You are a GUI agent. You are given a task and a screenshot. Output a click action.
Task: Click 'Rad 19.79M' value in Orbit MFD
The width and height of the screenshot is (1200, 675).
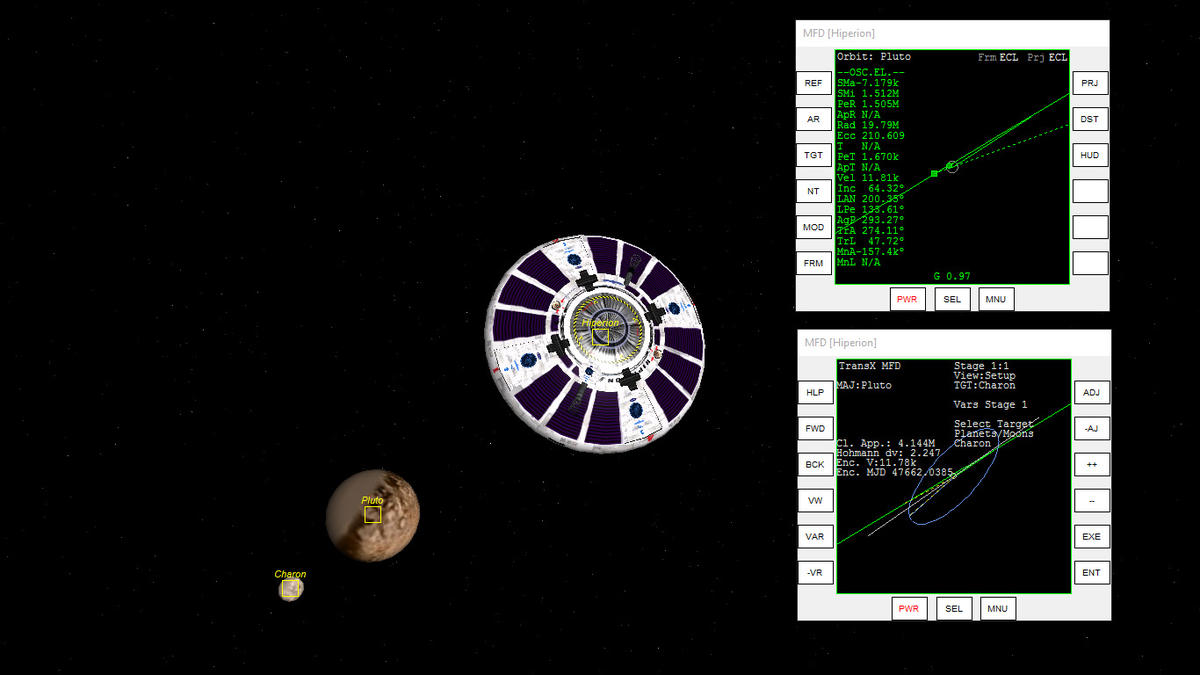(x=868, y=125)
